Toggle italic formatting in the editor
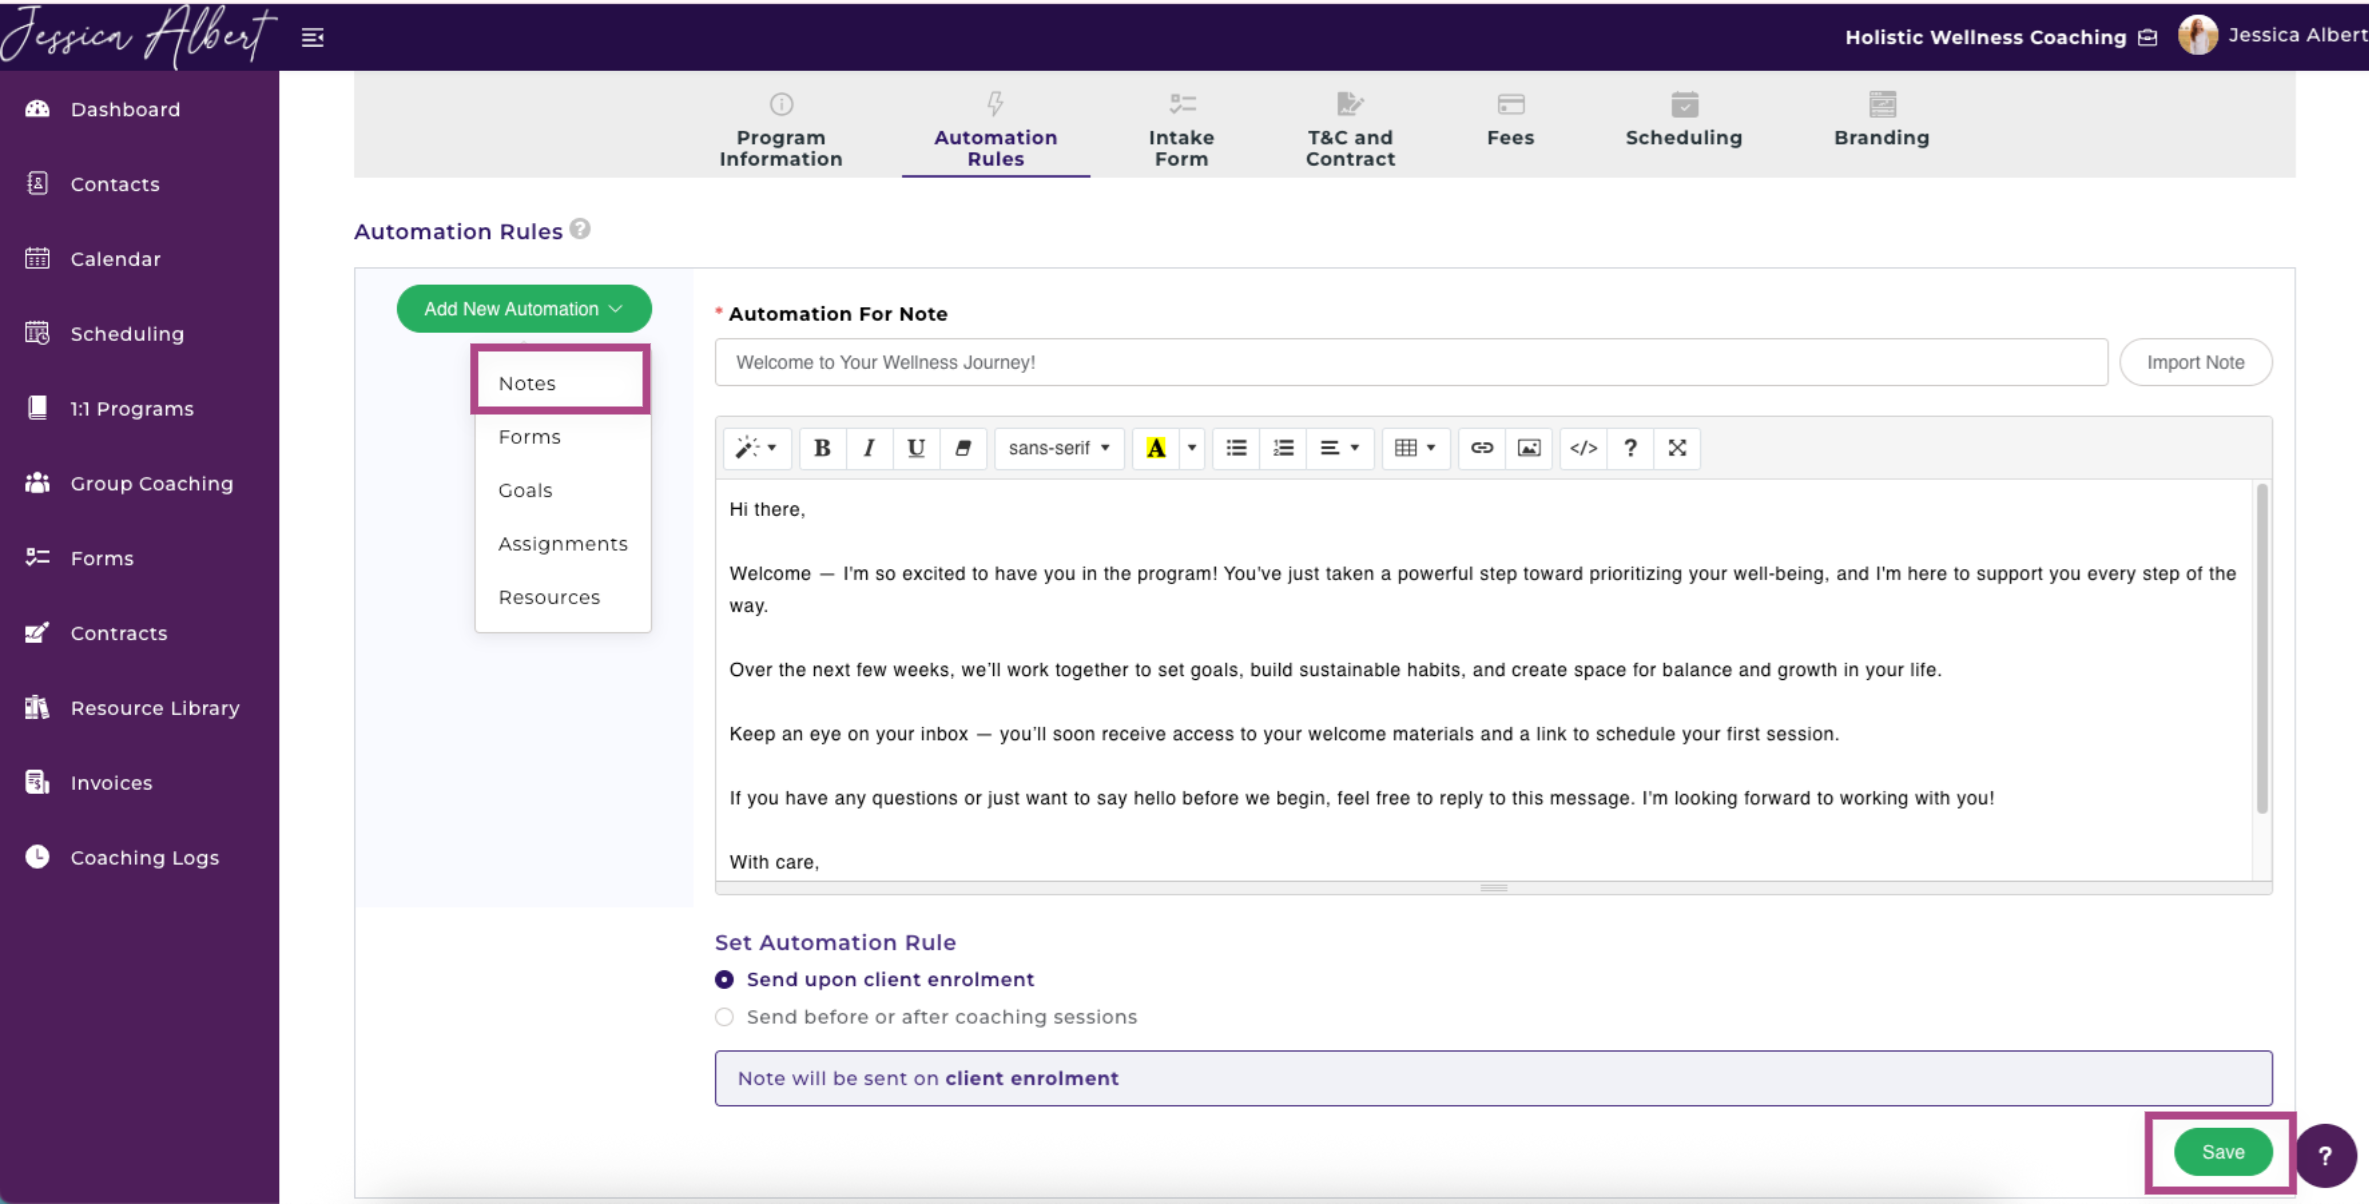The width and height of the screenshot is (2369, 1204). pyautogui.click(x=869, y=448)
